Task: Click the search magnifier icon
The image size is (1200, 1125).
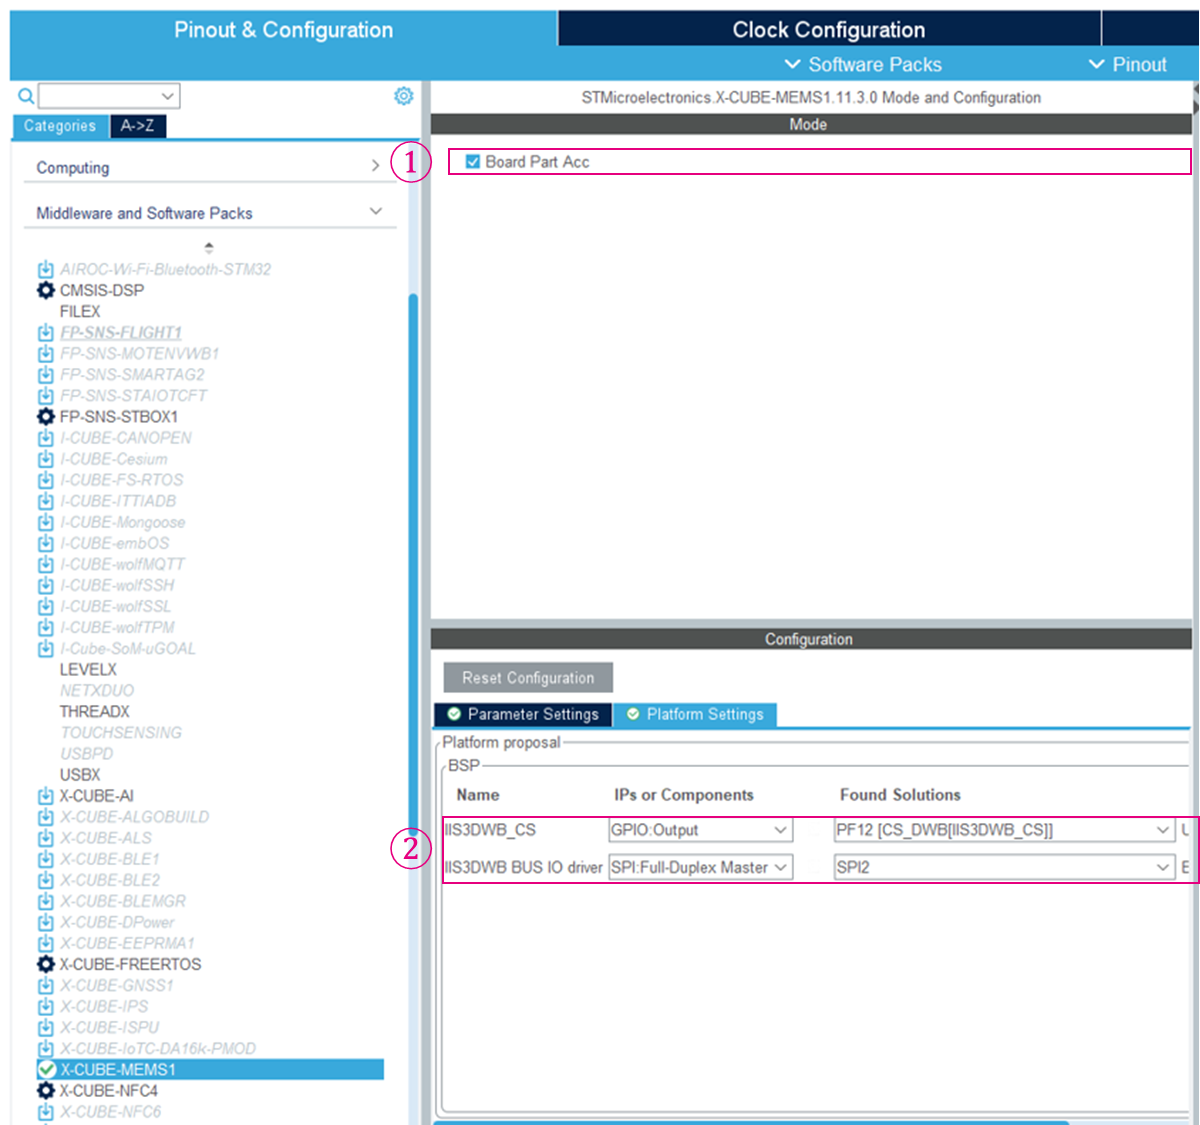Action: coord(26,96)
